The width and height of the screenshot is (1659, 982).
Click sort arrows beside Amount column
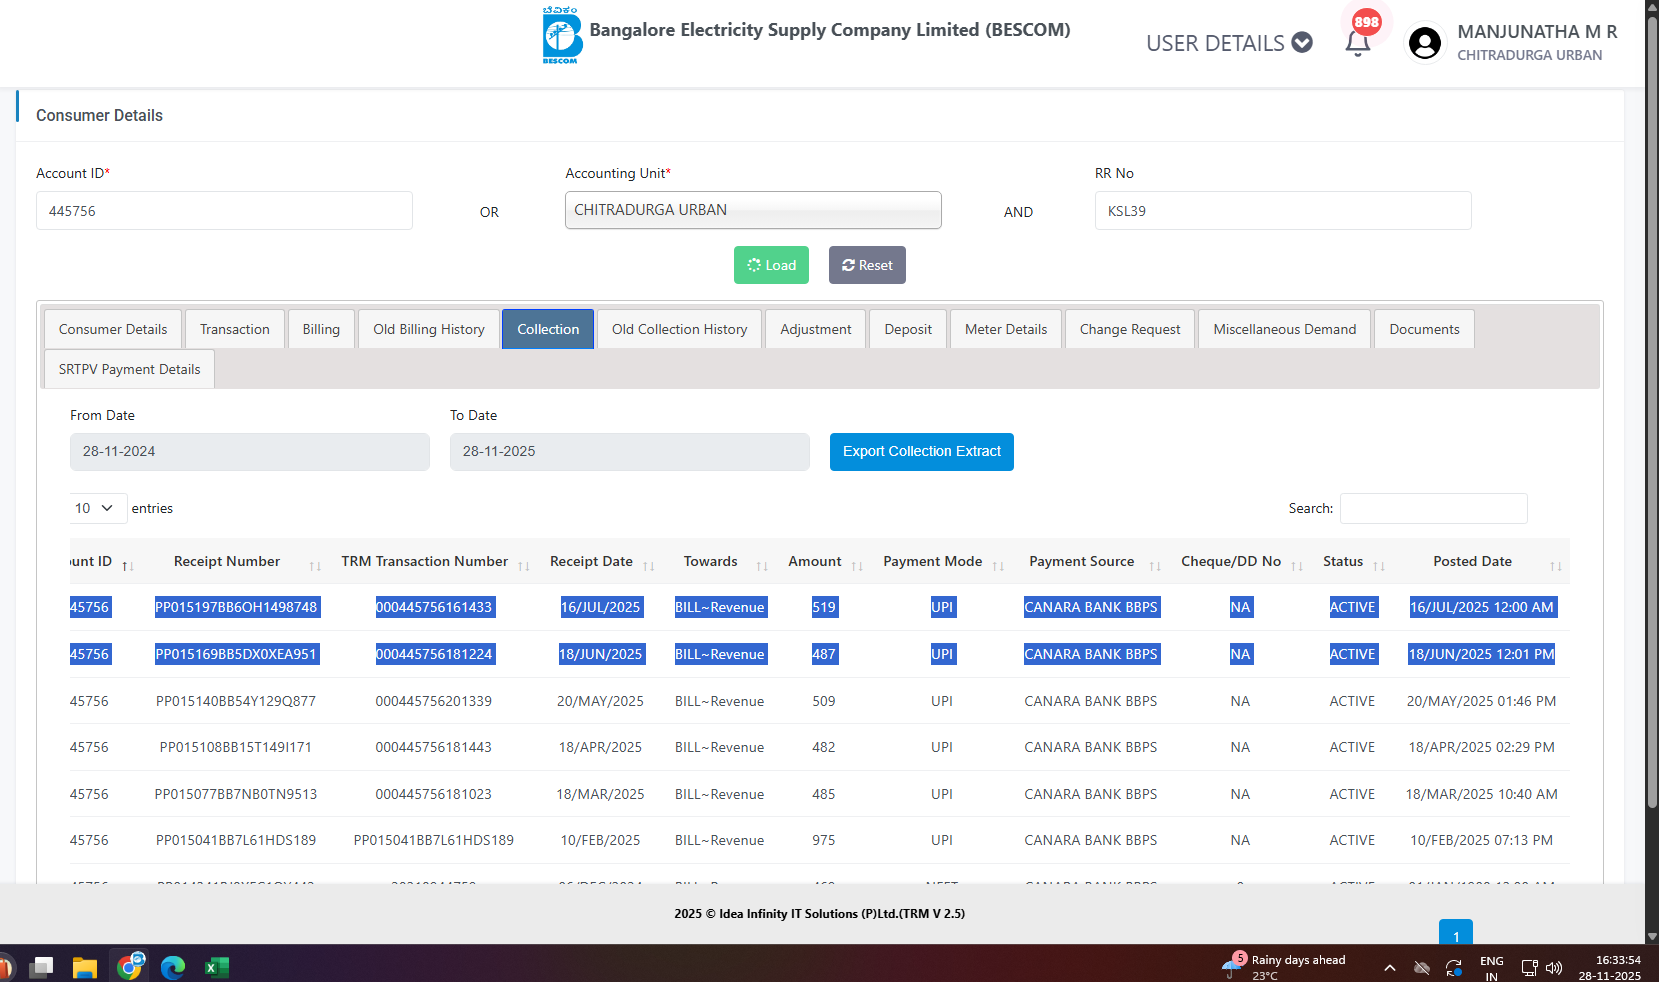coord(857,566)
